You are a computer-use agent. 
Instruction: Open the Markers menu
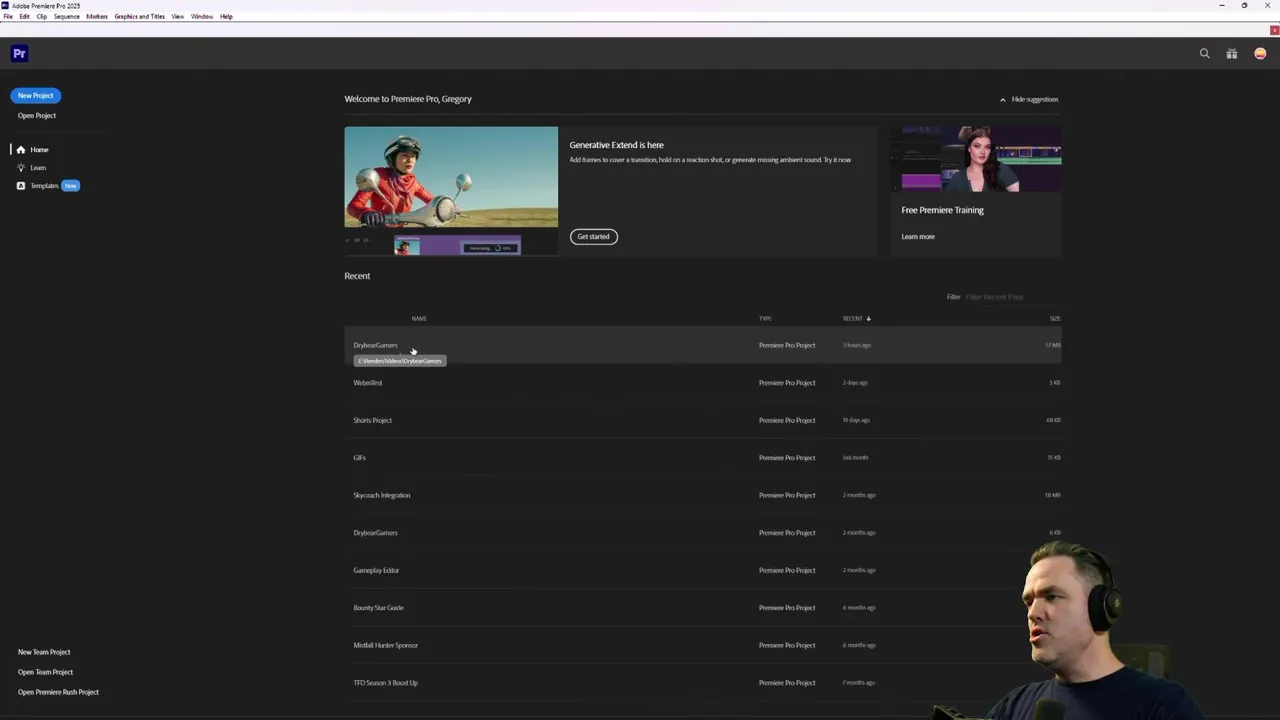tap(97, 17)
